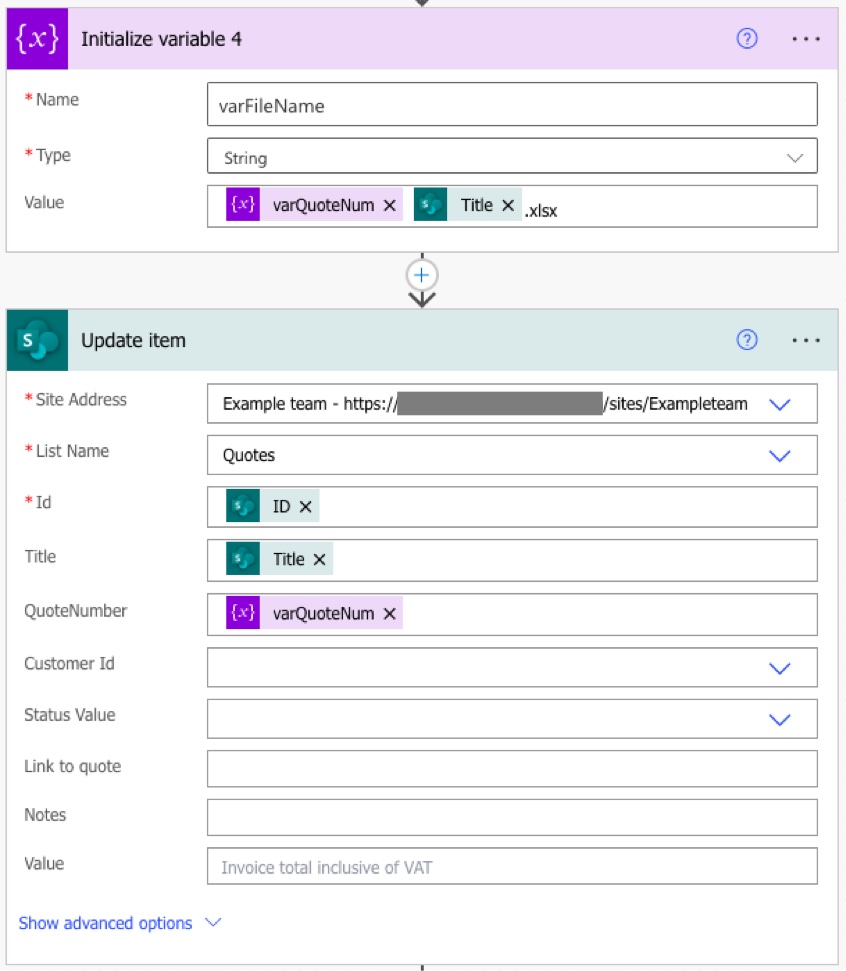The width and height of the screenshot is (846, 971).
Task: Click the purple Initialize variable icon
Action: [x=37, y=39]
